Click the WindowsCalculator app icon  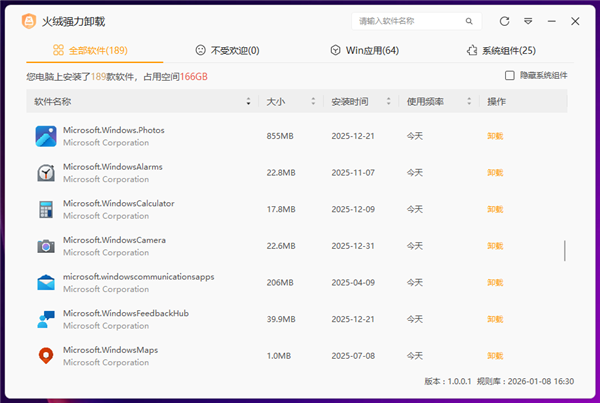point(45,210)
